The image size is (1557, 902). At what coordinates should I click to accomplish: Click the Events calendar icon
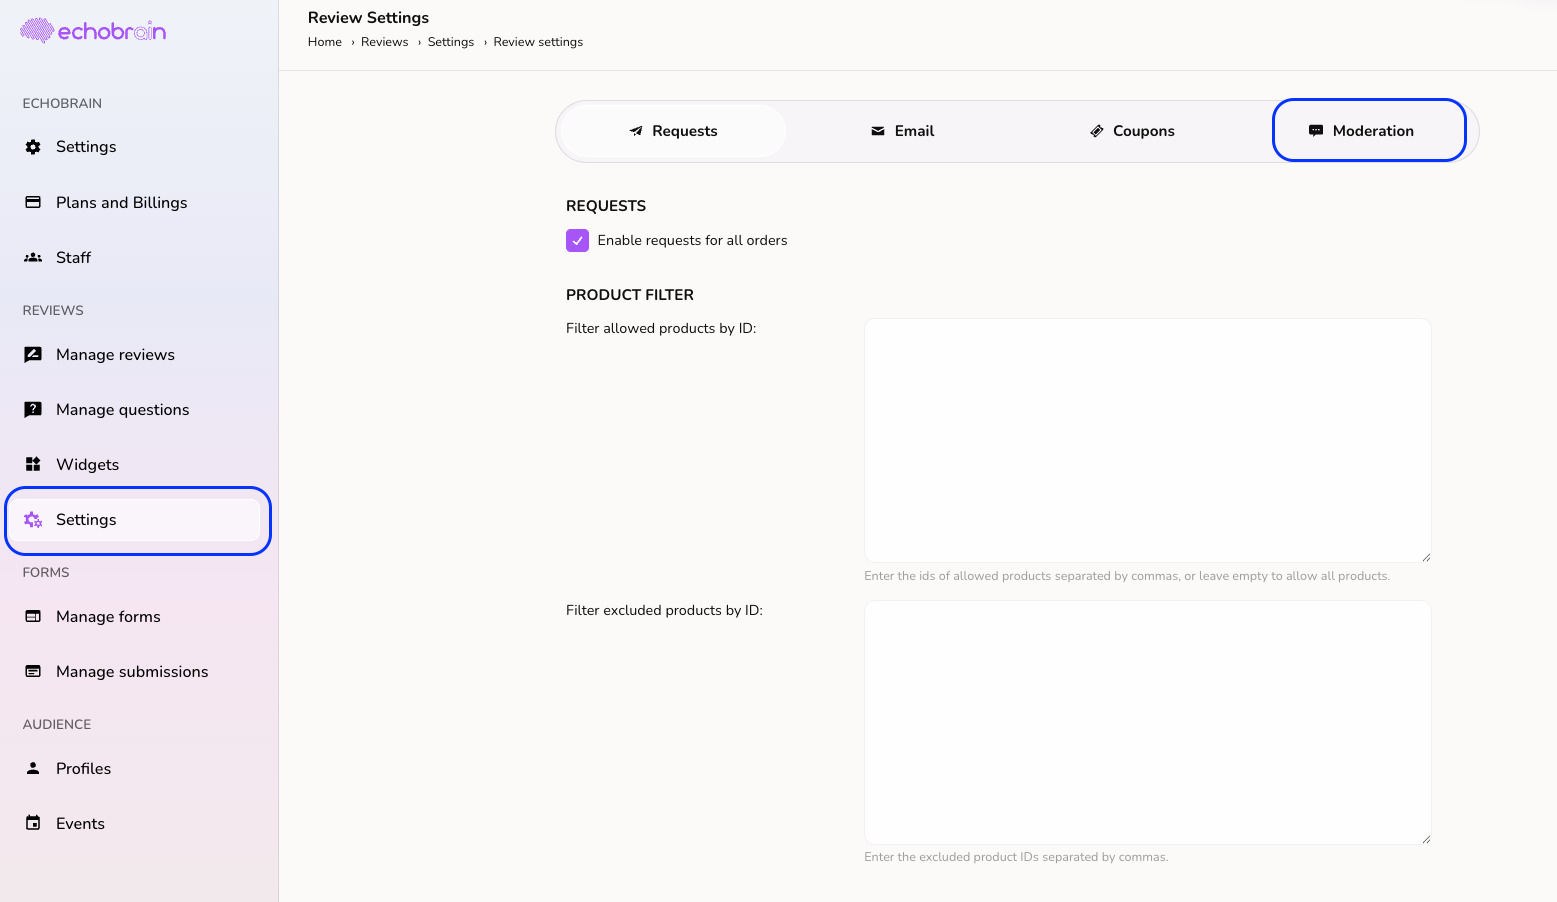pos(33,824)
